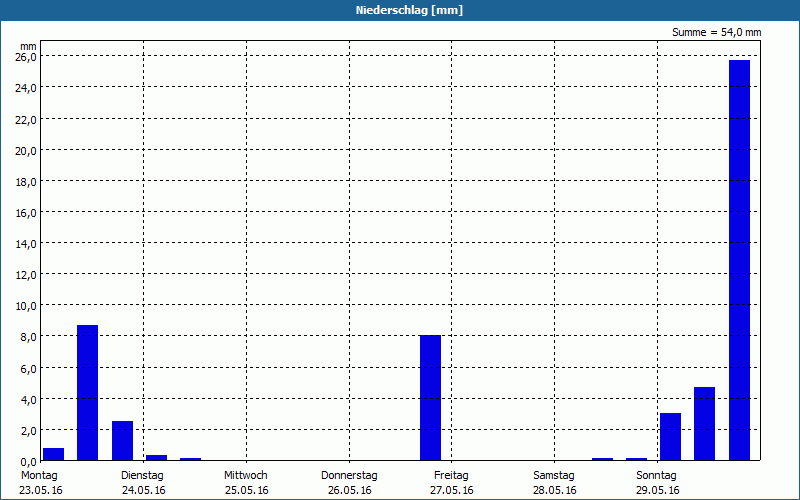This screenshot has width=800, height=500.
Task: Click the 20,0 y-axis label
Action: pyautogui.click(x=26, y=151)
